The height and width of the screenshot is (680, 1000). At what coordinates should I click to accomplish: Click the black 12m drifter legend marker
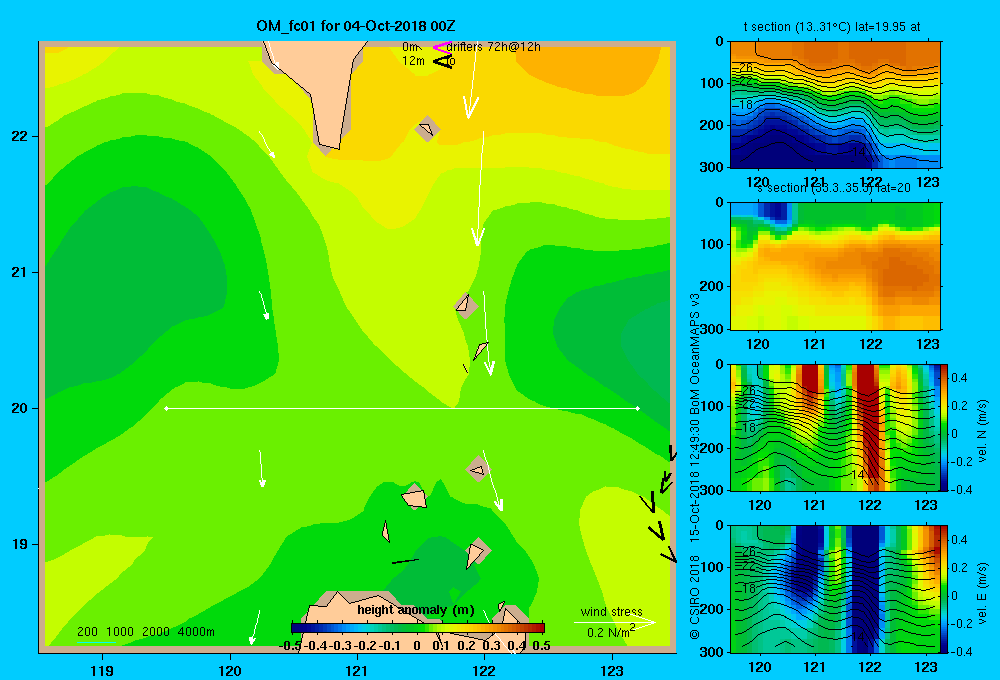click(443, 61)
